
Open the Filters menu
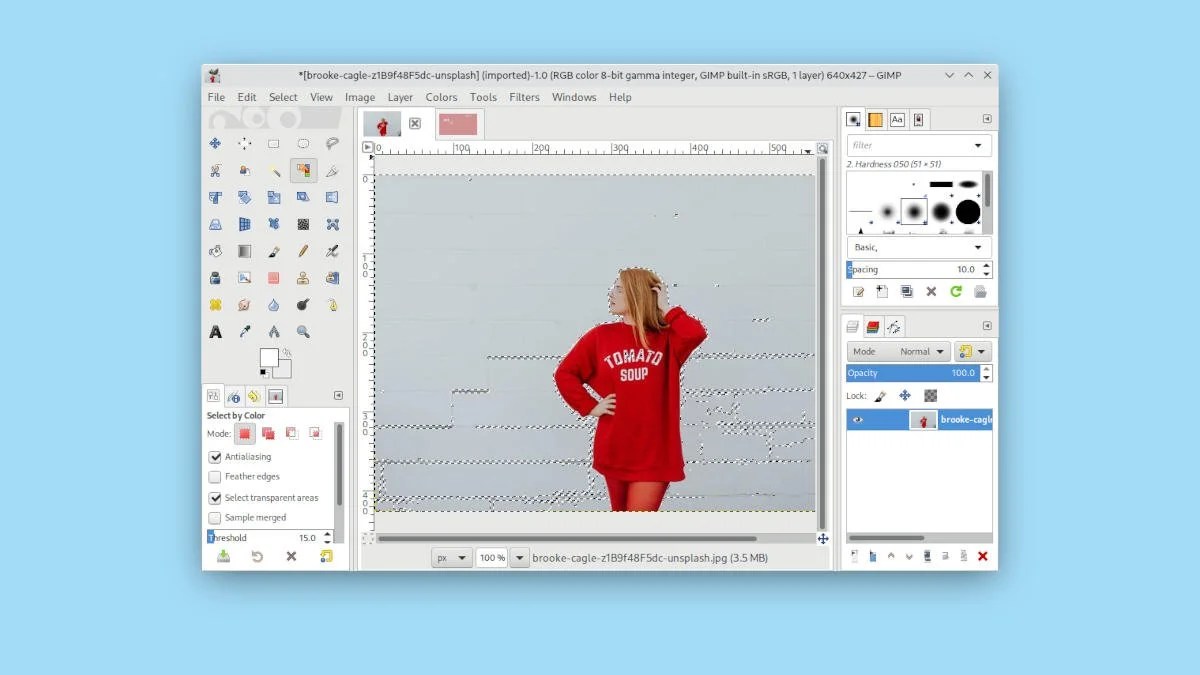[524, 97]
